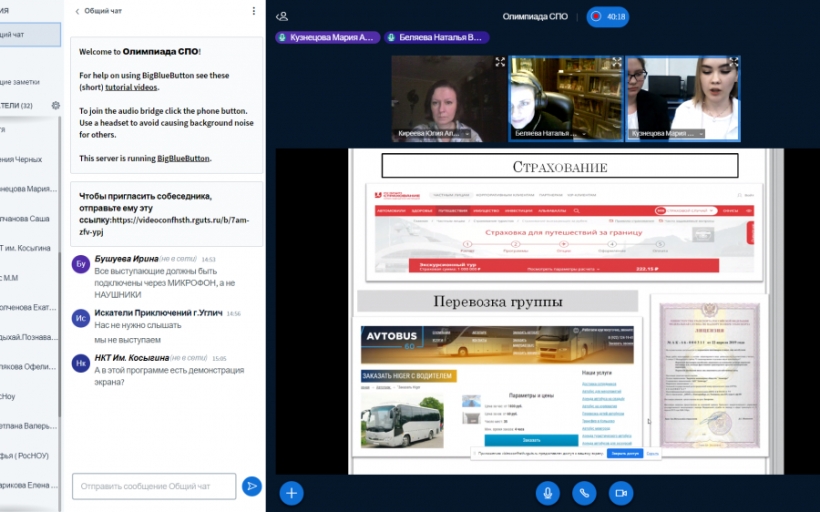Open the blue plus actions menu
Screen dimensions: 820x512
(x=291, y=493)
